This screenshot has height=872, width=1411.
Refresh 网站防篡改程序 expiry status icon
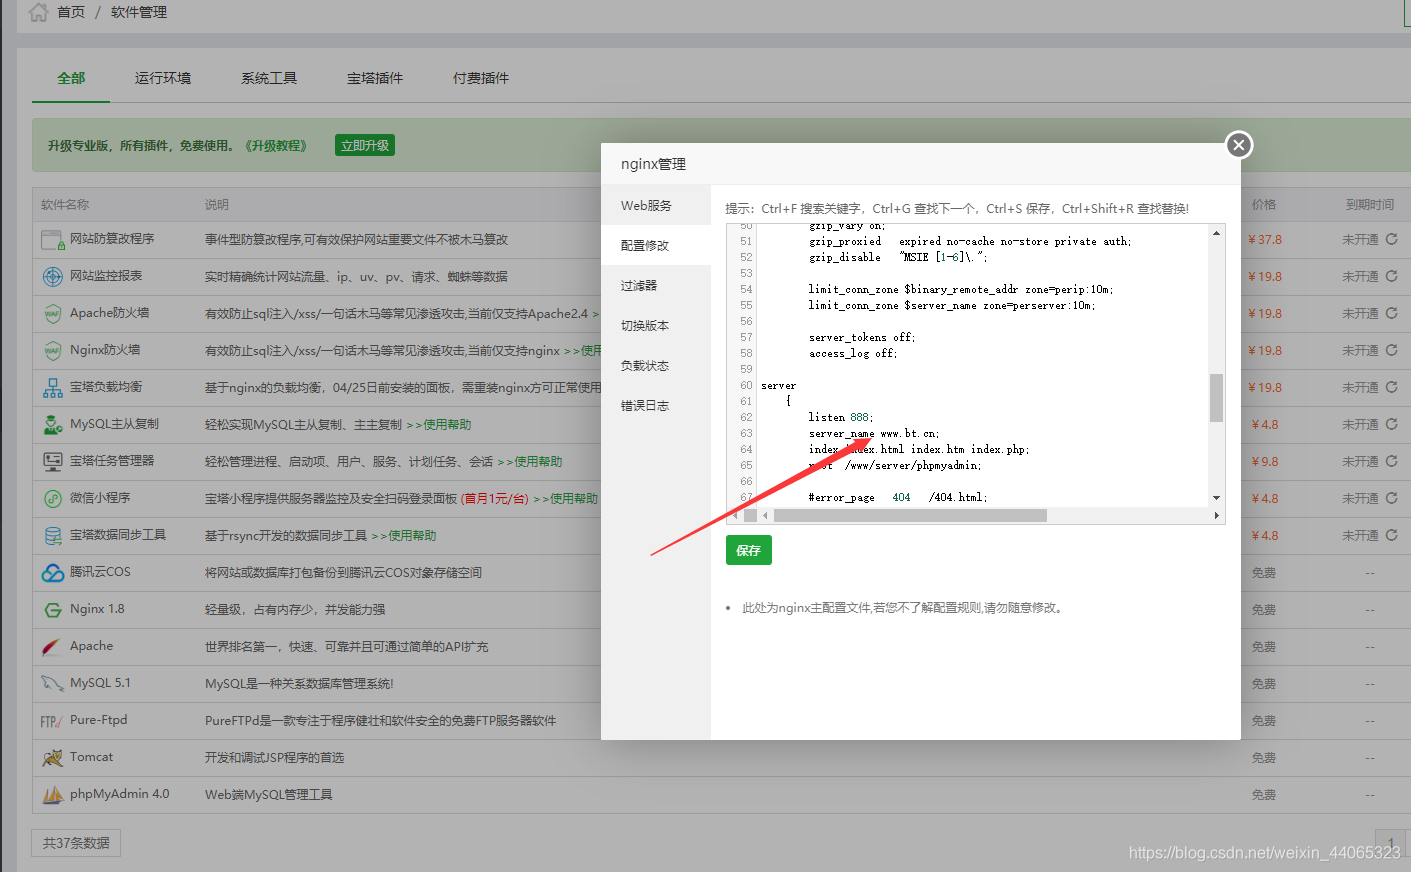(x=1391, y=239)
